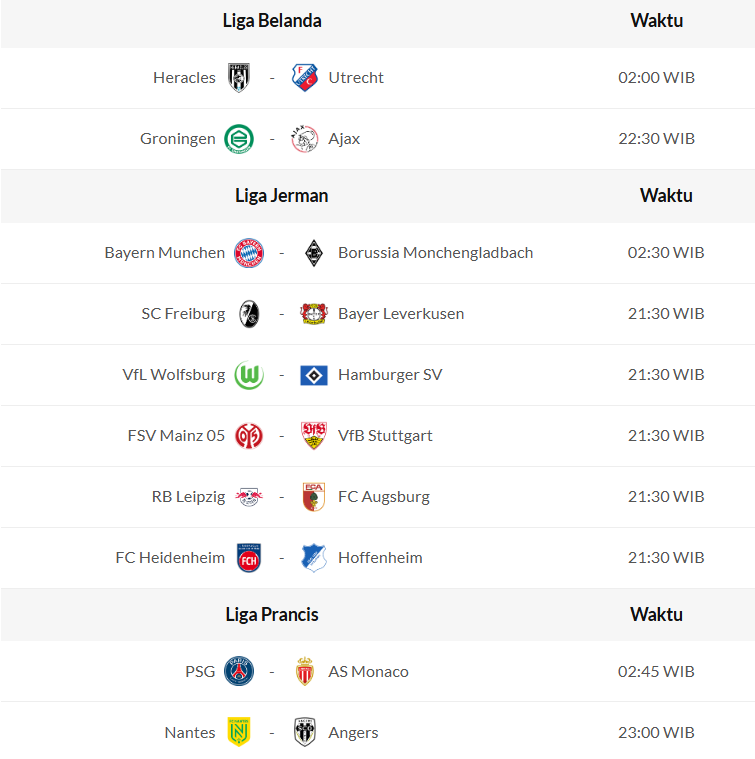Click the RB Leipzig logo
Image resolution: width=755 pixels, height=759 pixels.
[249, 497]
